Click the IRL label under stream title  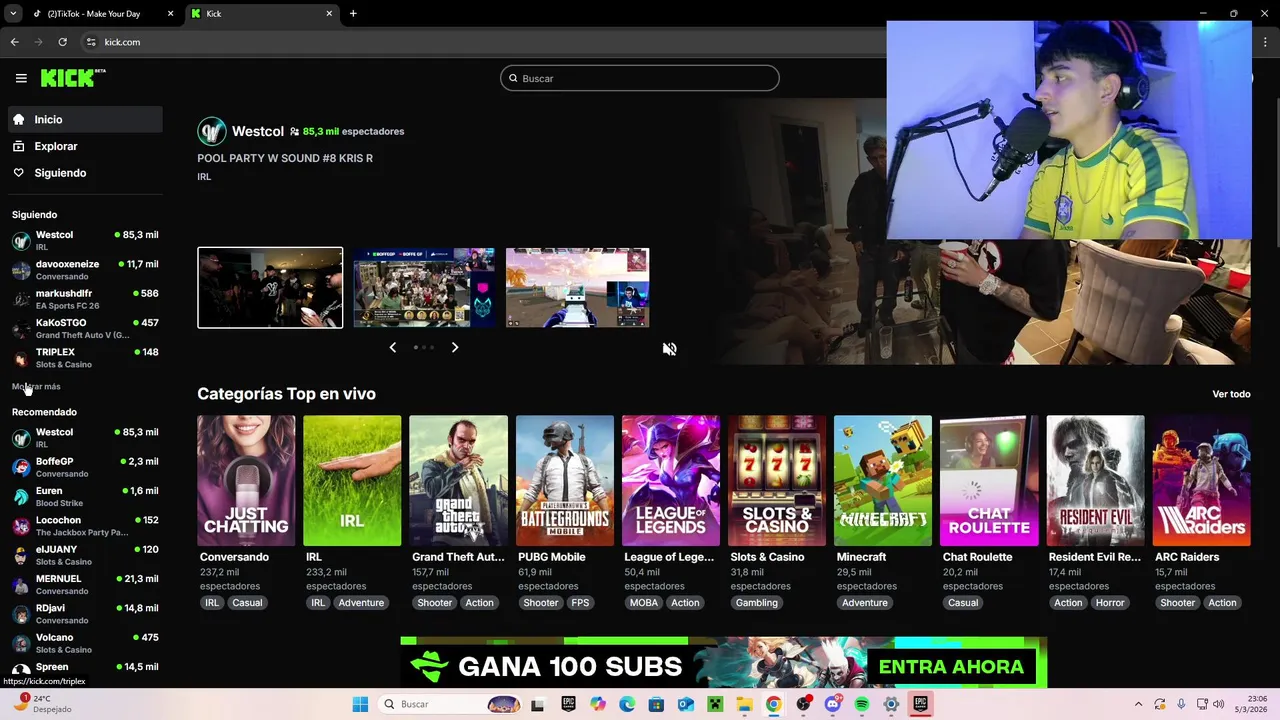(x=204, y=177)
